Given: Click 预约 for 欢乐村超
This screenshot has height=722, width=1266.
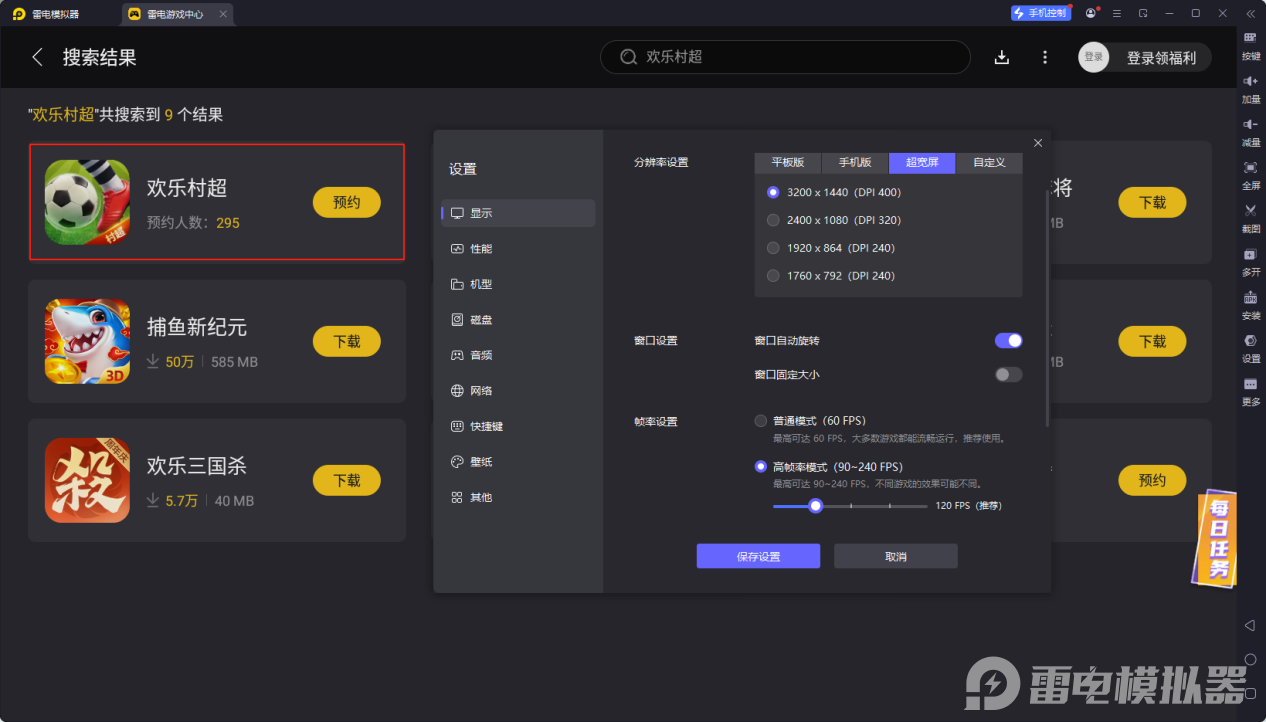Looking at the screenshot, I should click(x=347, y=202).
